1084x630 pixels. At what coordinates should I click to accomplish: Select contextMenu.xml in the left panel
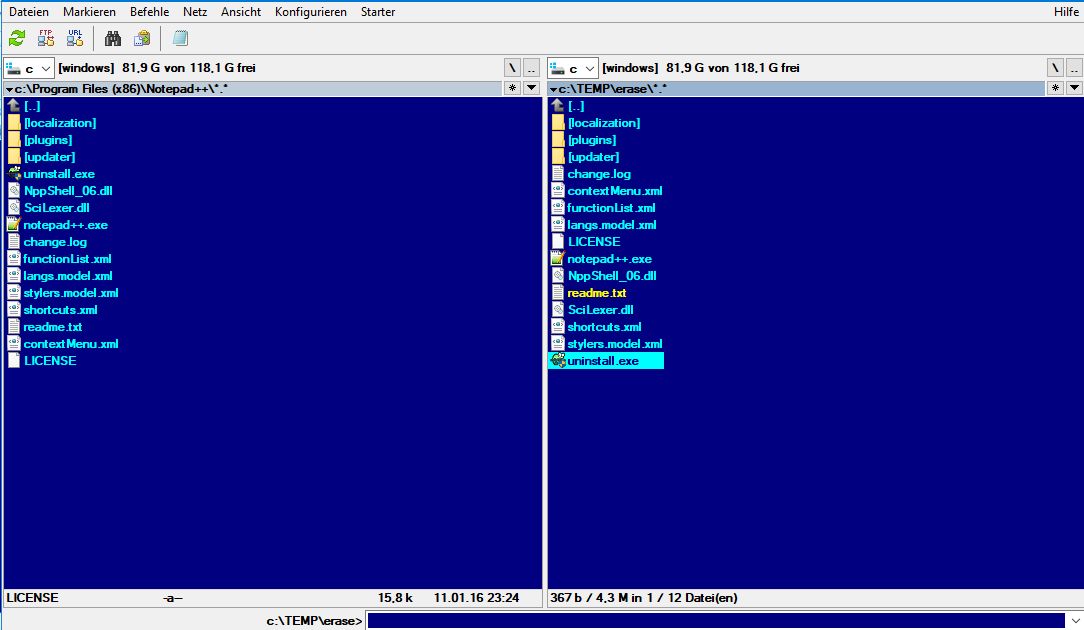tap(71, 344)
